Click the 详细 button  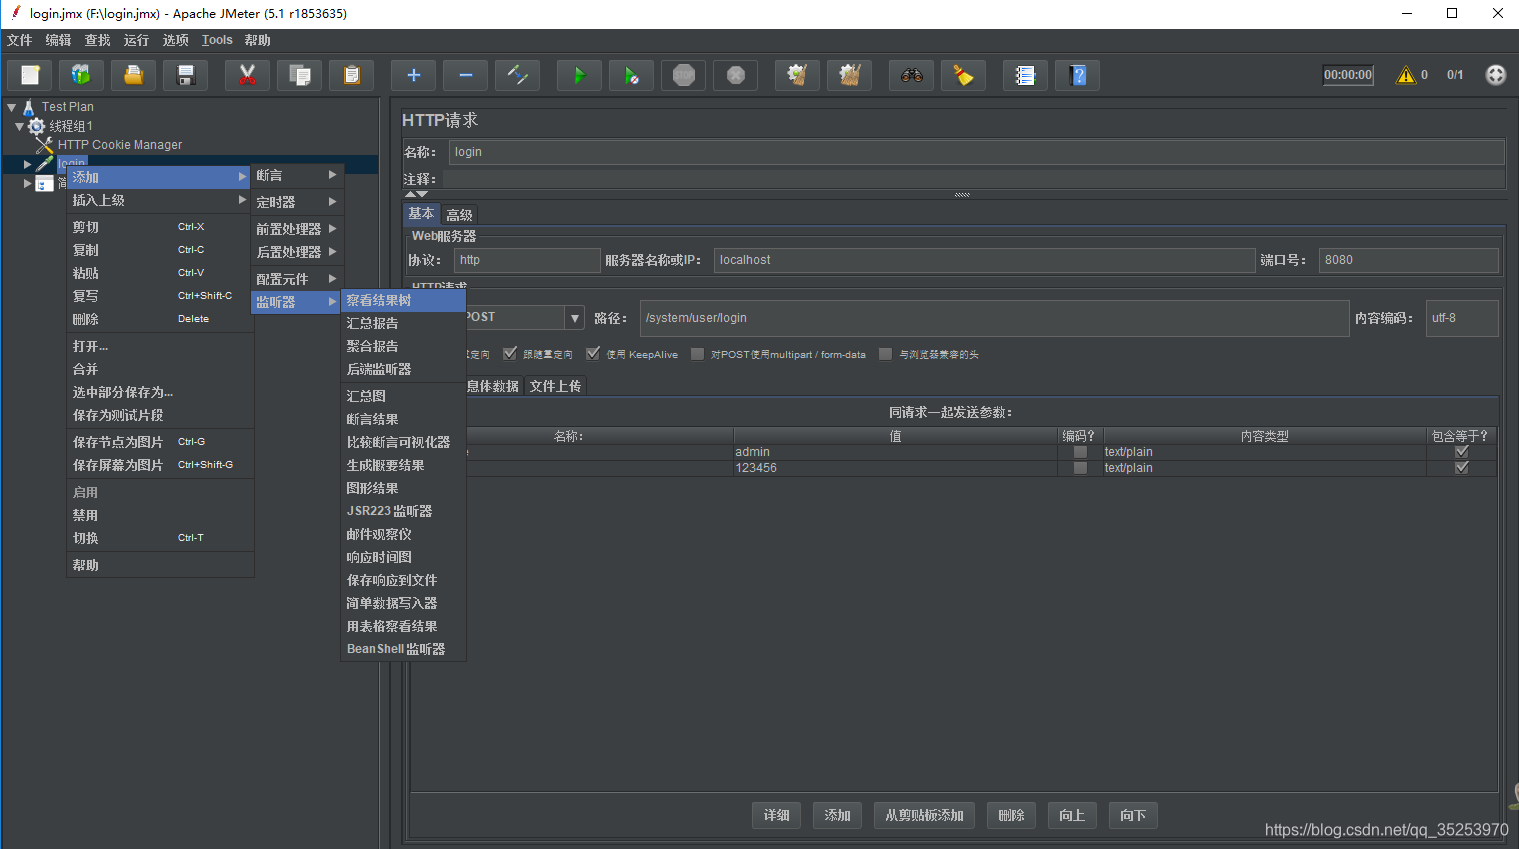[x=777, y=815]
